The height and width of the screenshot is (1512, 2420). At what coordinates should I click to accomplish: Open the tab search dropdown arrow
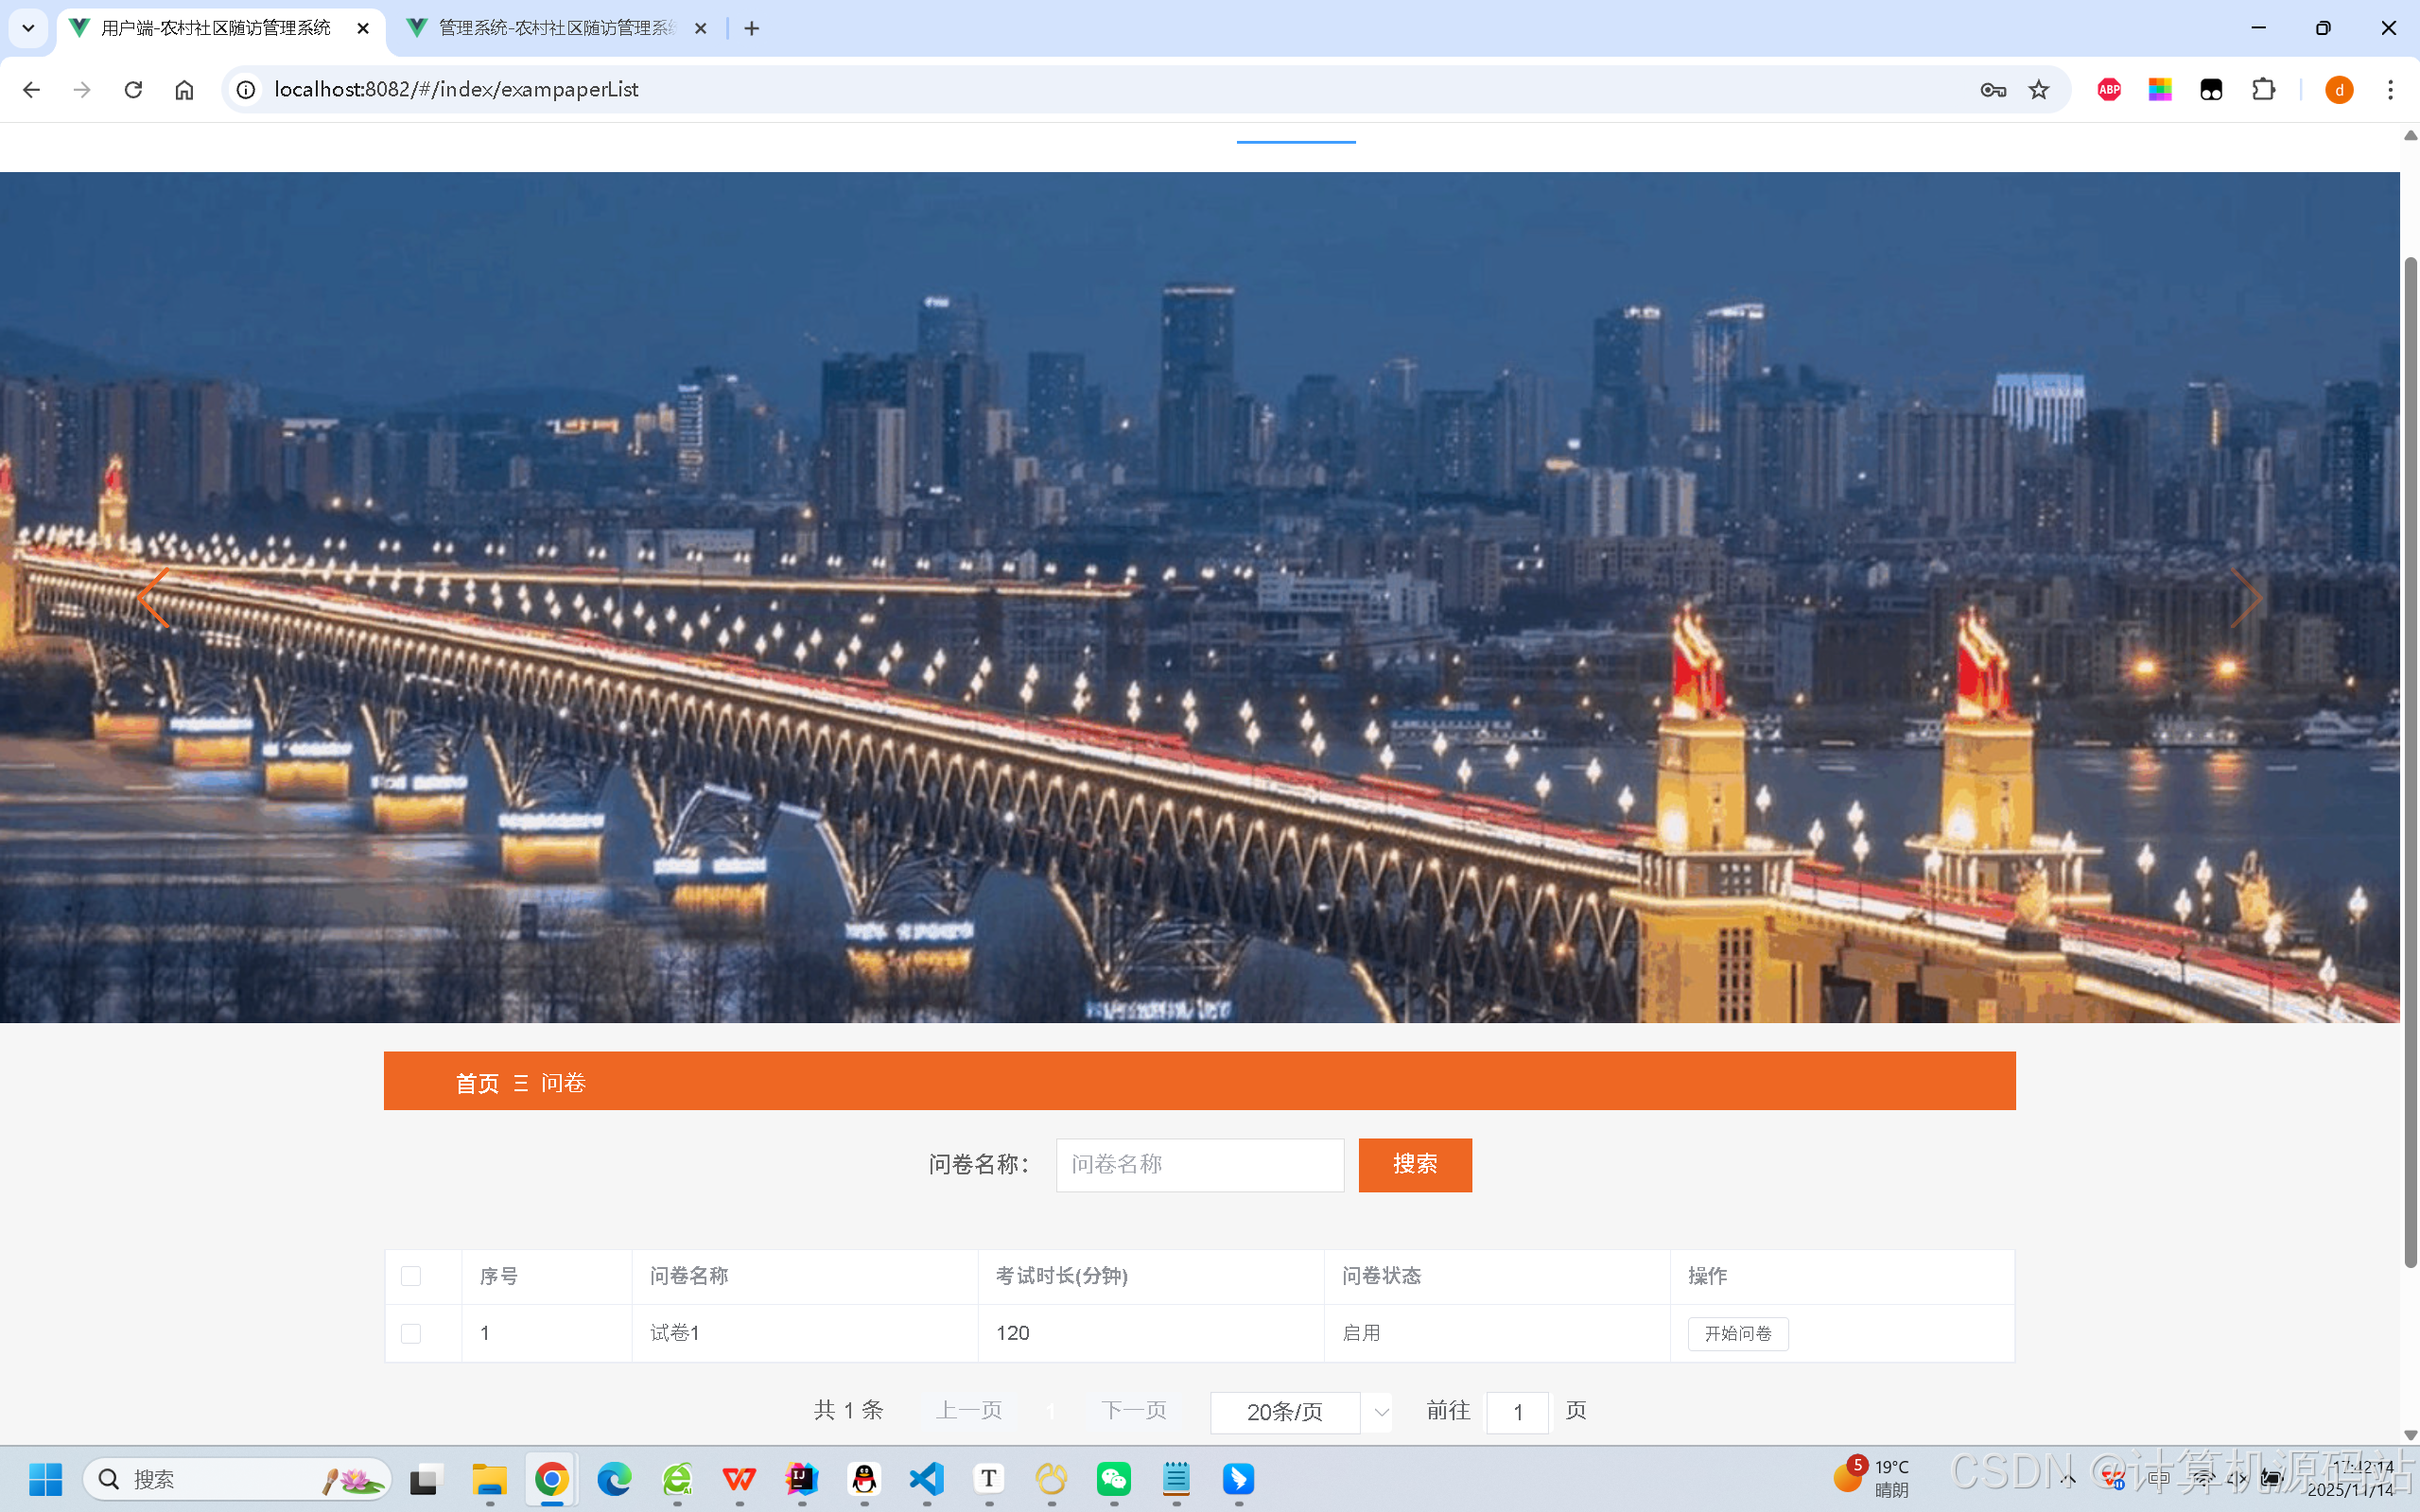pos(28,28)
